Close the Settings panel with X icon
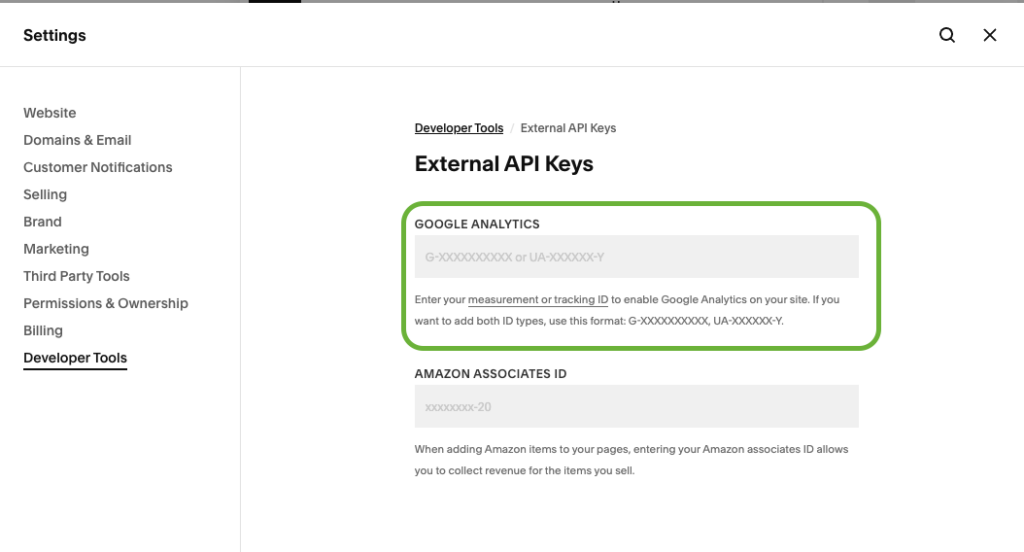This screenshot has width=1024, height=552. [x=990, y=35]
